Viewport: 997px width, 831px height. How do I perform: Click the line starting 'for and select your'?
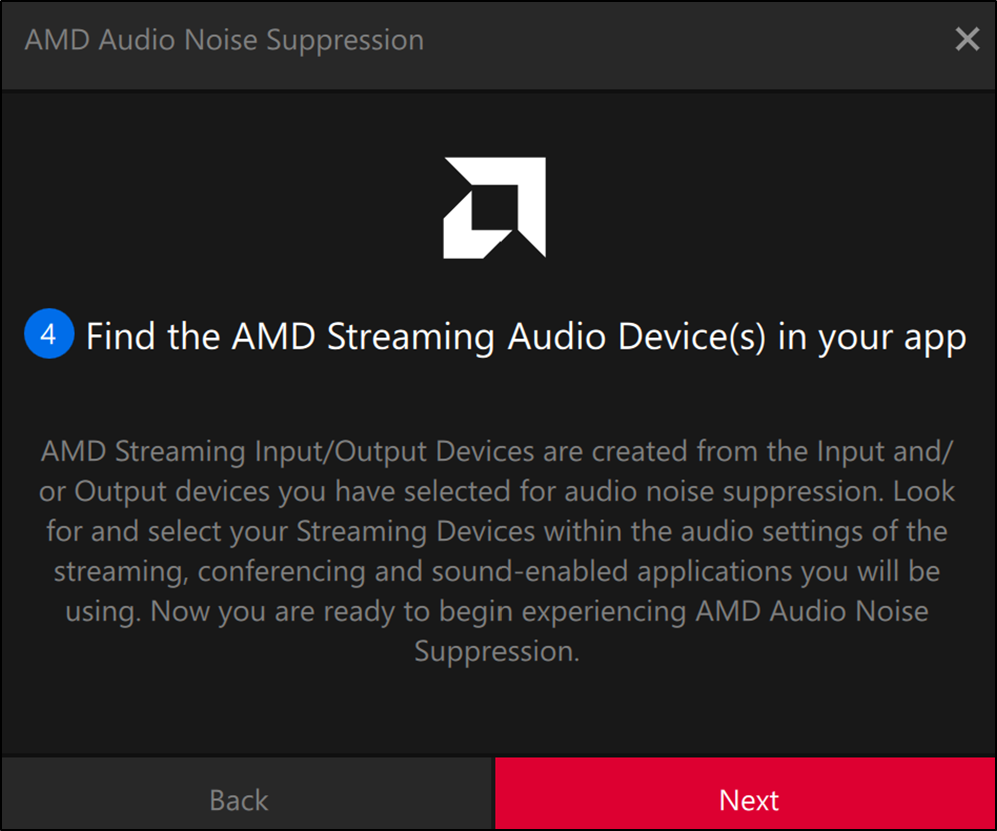tap(497, 532)
